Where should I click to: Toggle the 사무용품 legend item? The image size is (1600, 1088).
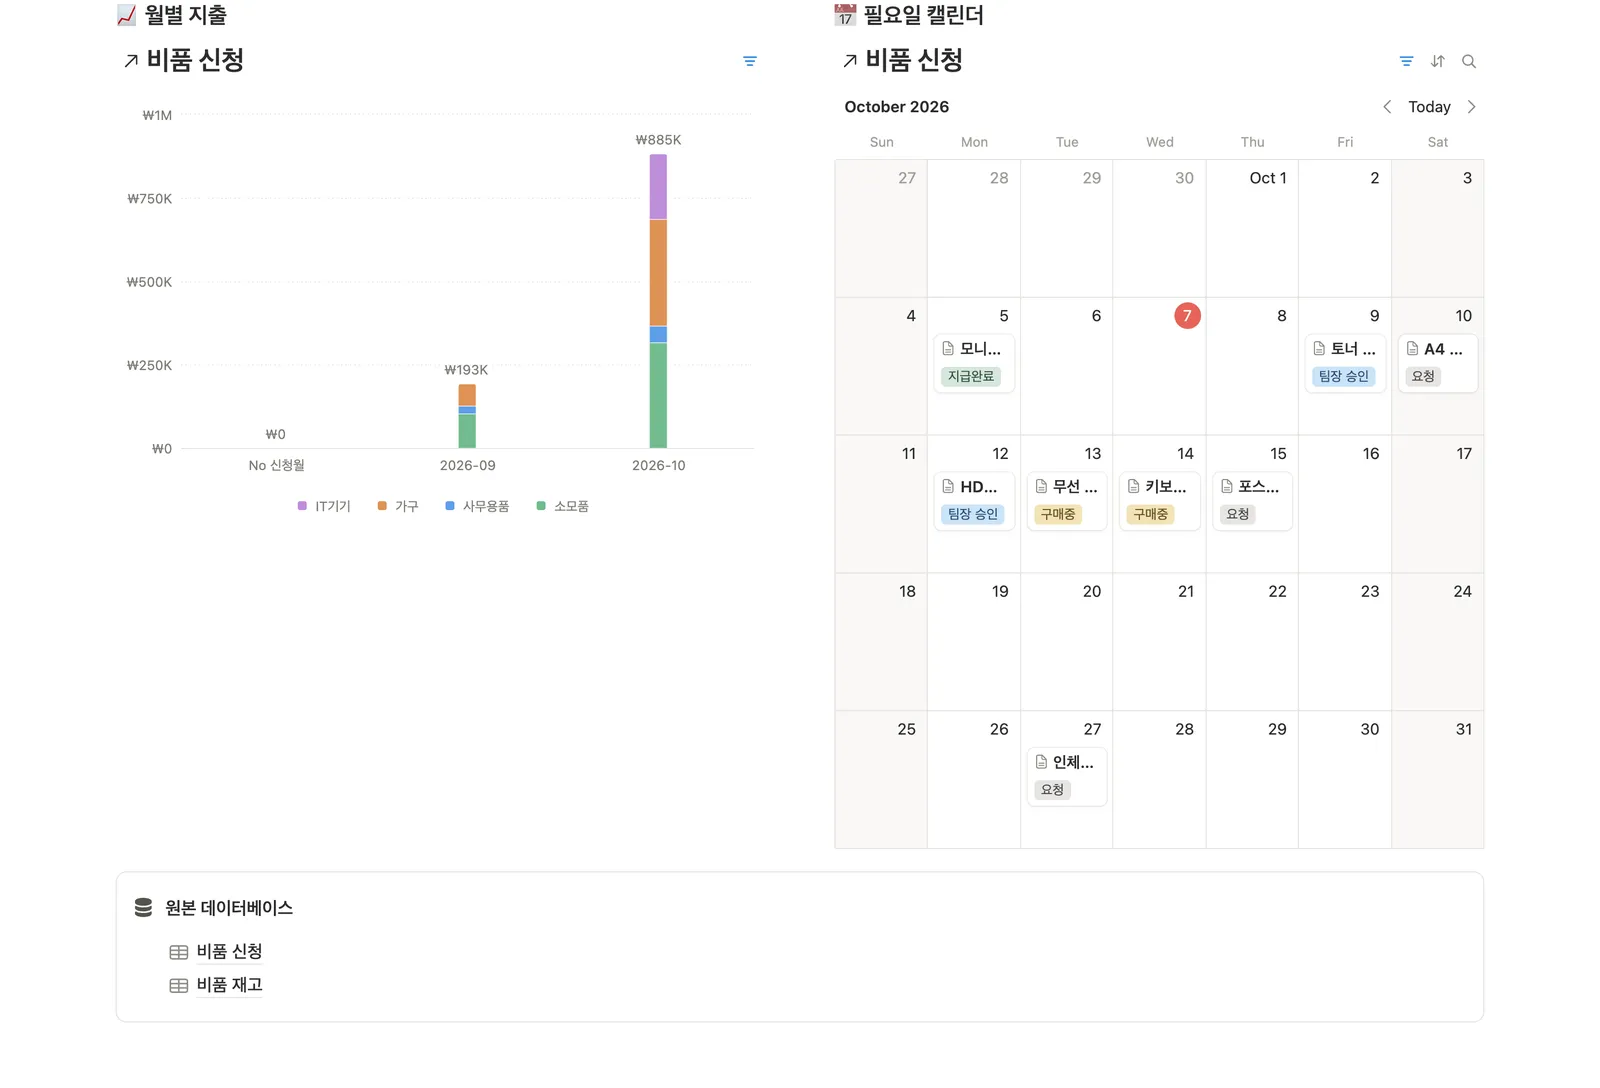point(477,506)
